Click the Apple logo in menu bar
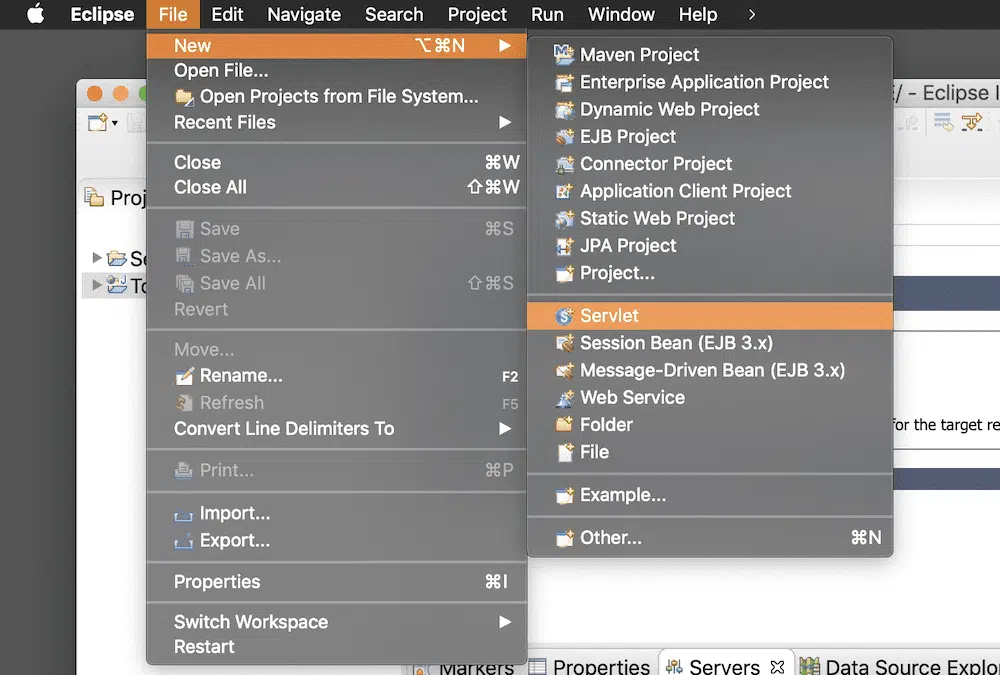The image size is (1000, 675). (x=35, y=14)
